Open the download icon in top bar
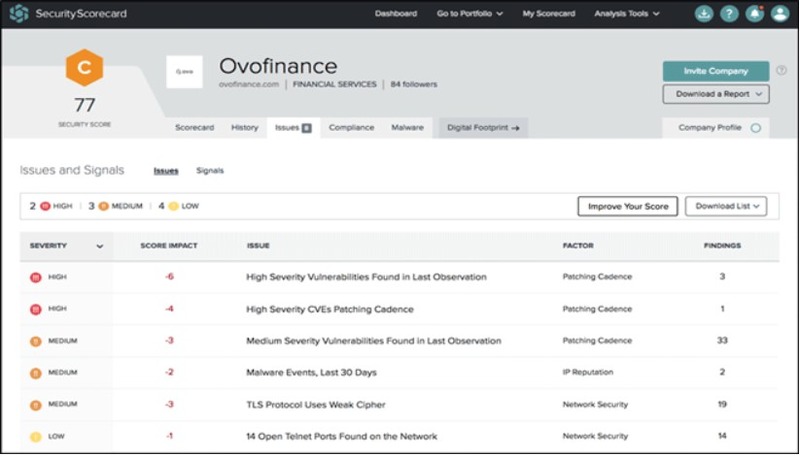 tap(704, 14)
